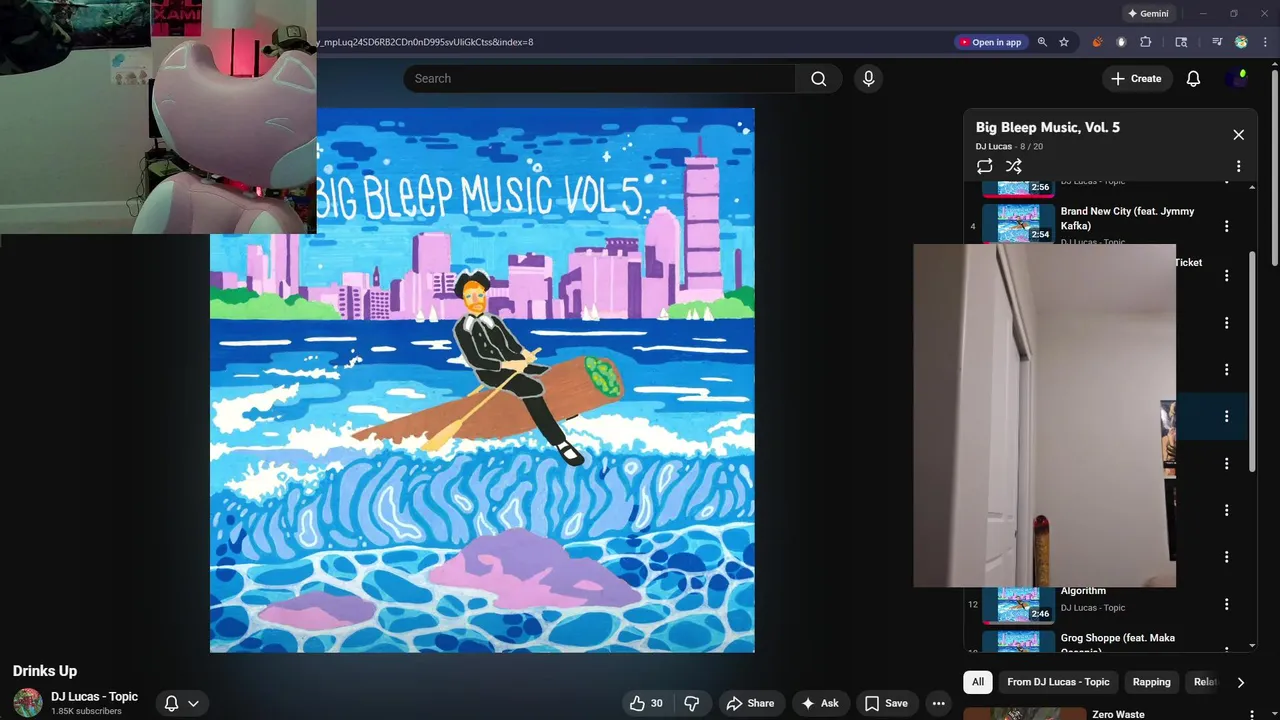Viewport: 1280px width, 720px height.
Task: Toggle loop playlist icon
Action: tap(985, 166)
